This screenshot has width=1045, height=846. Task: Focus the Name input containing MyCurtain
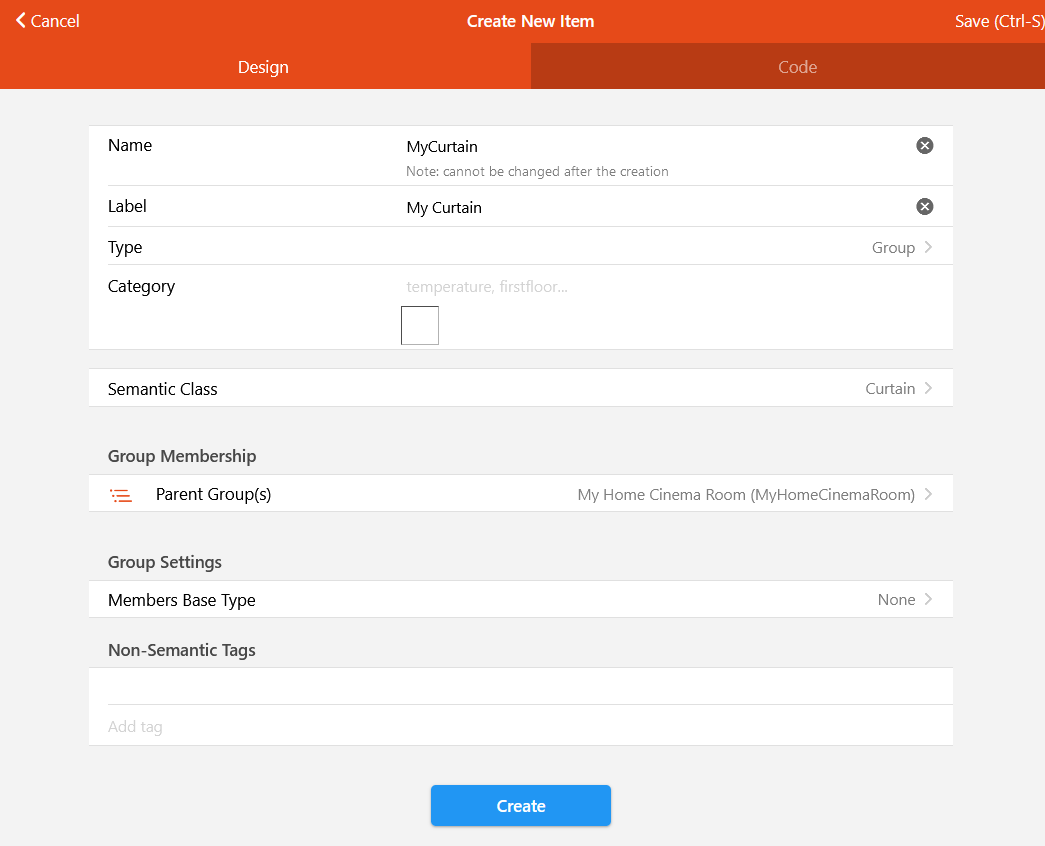click(x=650, y=147)
